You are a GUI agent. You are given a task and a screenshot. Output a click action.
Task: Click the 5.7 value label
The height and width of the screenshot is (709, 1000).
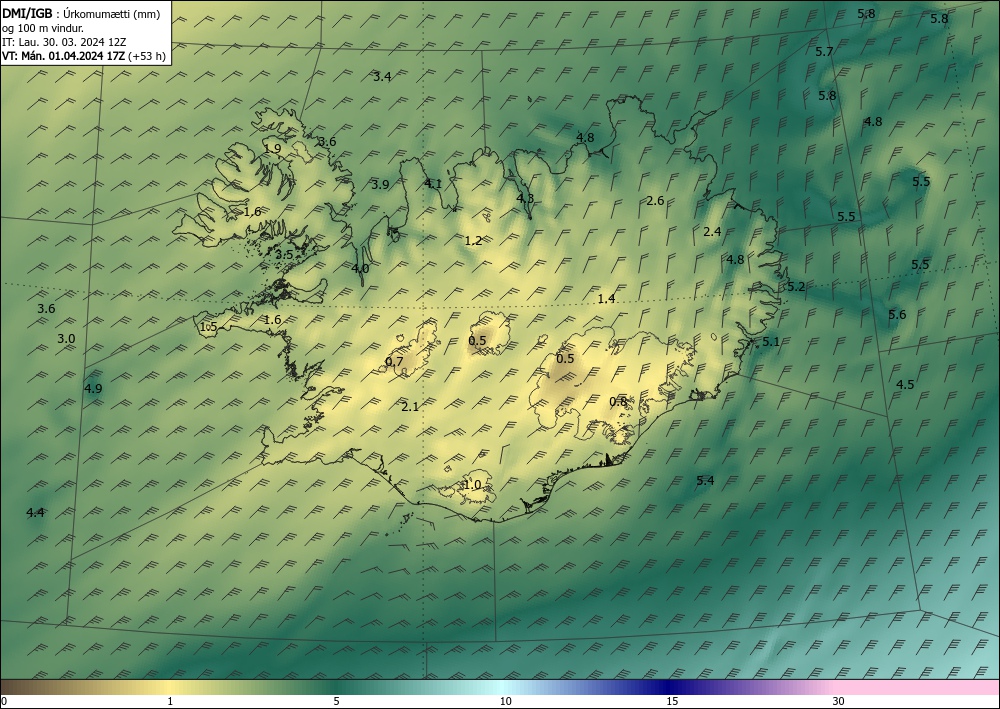[x=824, y=52]
